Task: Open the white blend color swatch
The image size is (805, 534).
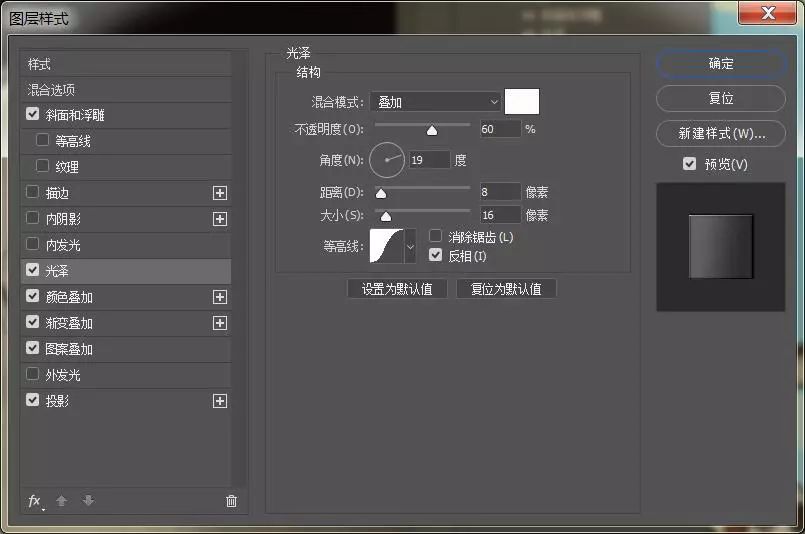Action: pyautogui.click(x=522, y=102)
